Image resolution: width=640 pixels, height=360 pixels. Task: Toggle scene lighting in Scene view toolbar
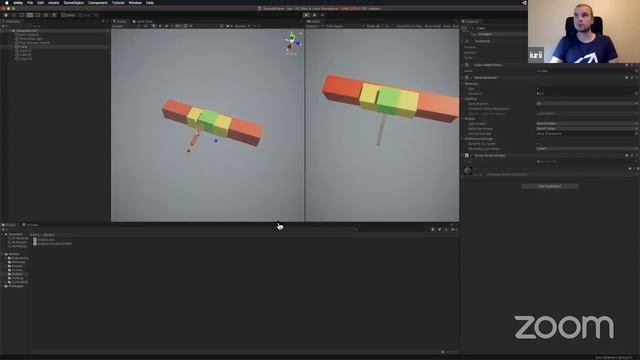pos(154,26)
